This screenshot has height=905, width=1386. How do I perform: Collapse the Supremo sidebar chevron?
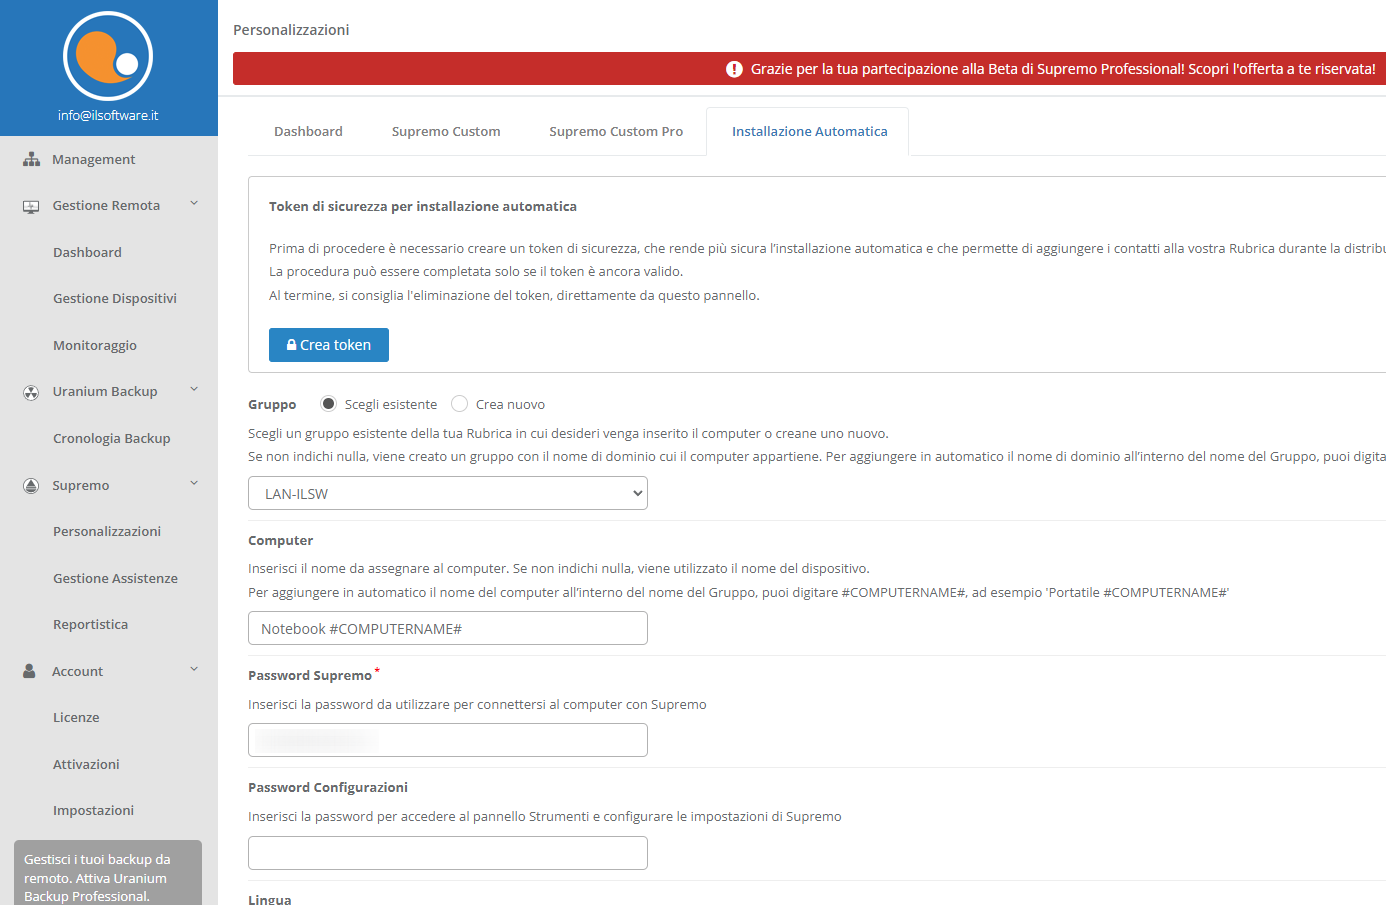click(x=194, y=483)
